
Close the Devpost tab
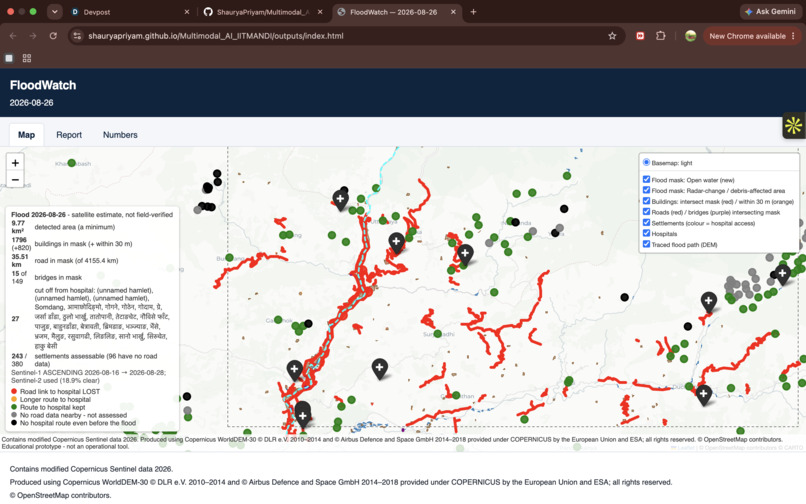coord(187,12)
